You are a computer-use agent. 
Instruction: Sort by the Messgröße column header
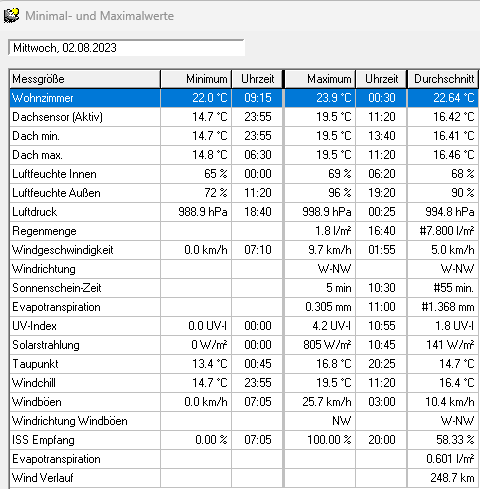click(85, 79)
